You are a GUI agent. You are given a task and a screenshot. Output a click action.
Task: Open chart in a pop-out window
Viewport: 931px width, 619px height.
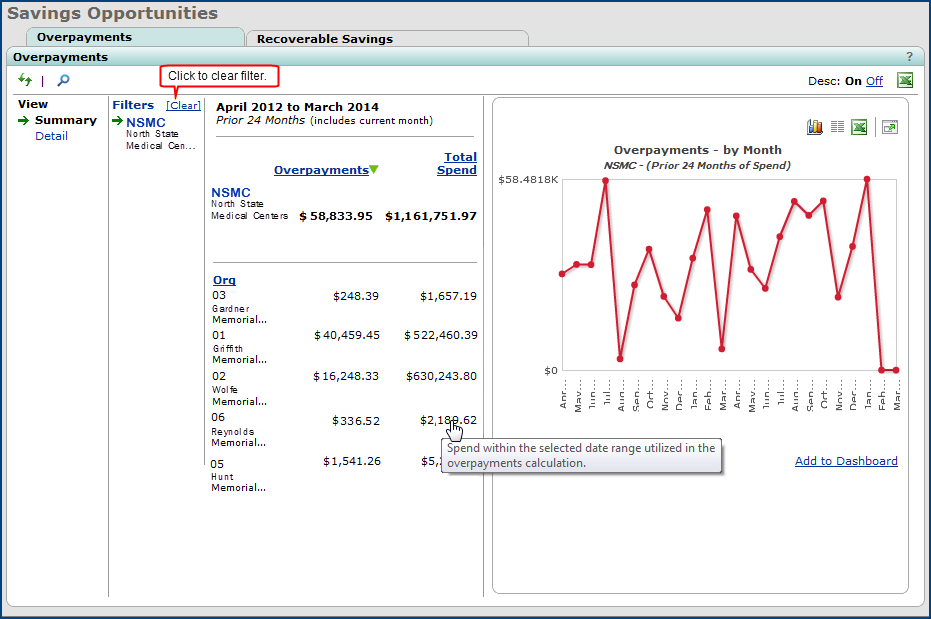[x=889, y=127]
